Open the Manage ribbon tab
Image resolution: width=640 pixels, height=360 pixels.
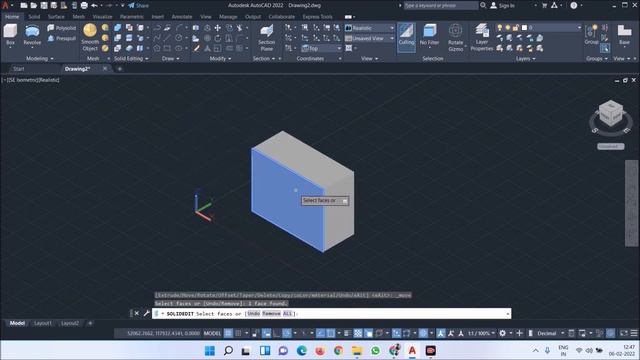(228, 17)
